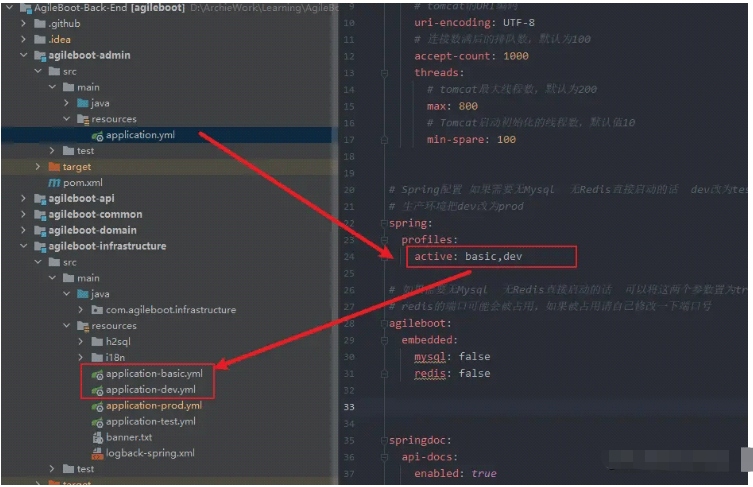The width and height of the screenshot is (753, 487).
Task: Select banner.txt in the tree
Action: click(129, 437)
